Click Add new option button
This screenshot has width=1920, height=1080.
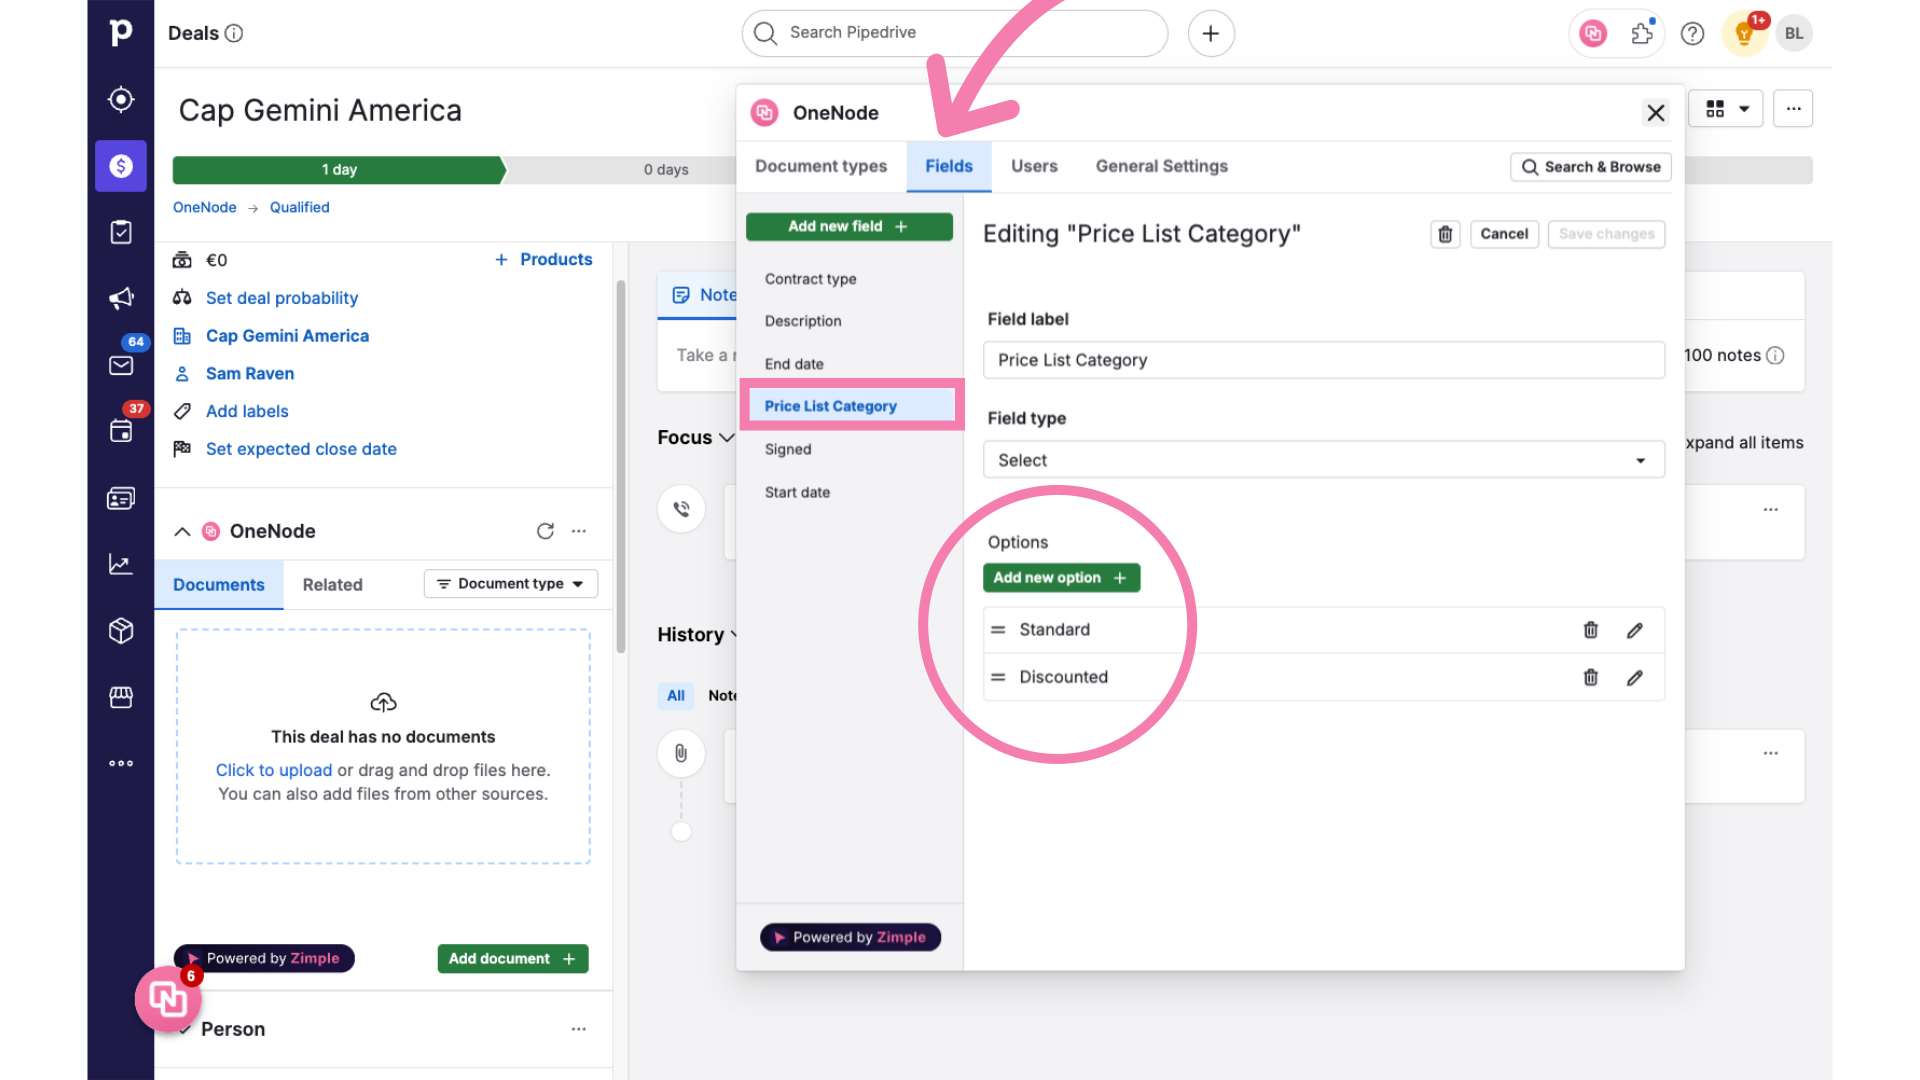tap(1061, 578)
